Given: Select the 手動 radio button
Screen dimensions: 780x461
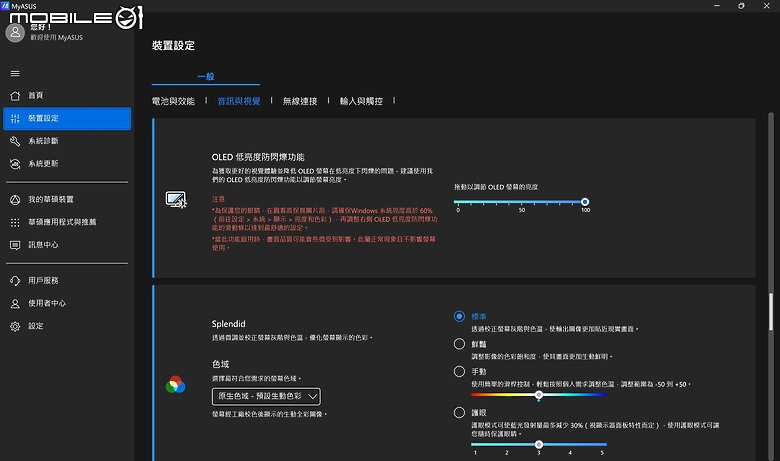Looking at the screenshot, I should pos(459,371).
